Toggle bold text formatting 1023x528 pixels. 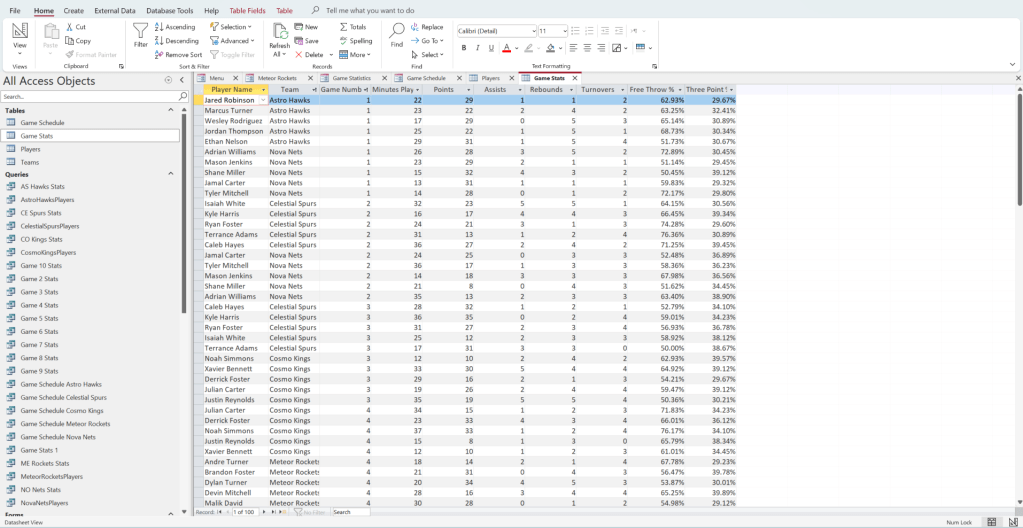click(462, 48)
